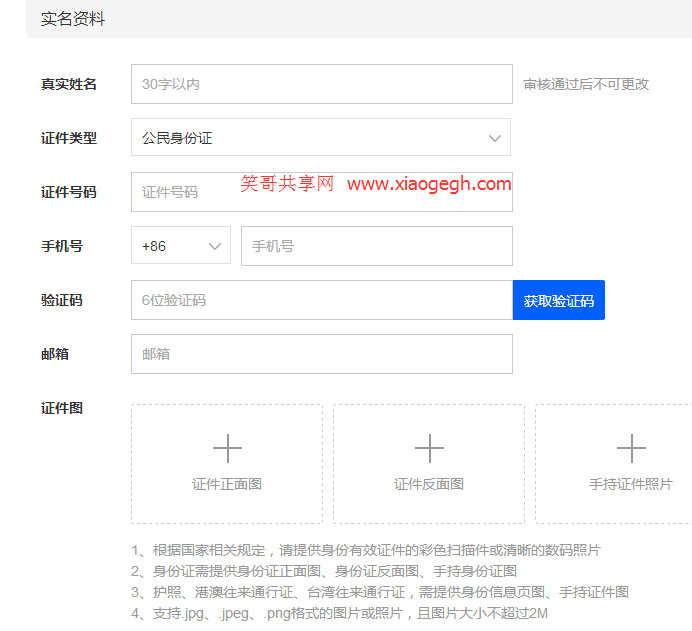Click plus icon above 证件反面图
Image resolution: width=692 pixels, height=631 pixels.
(429, 448)
